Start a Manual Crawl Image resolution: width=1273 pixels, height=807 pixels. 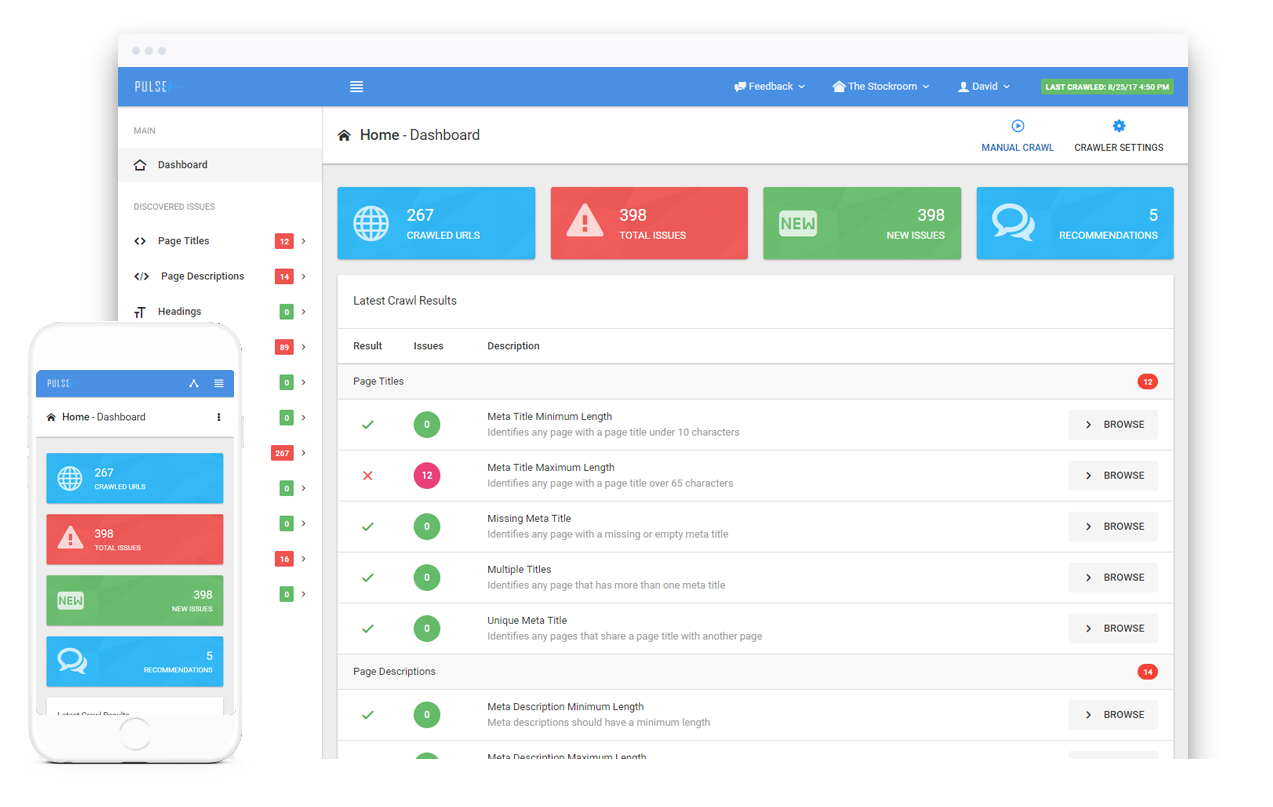(1017, 136)
